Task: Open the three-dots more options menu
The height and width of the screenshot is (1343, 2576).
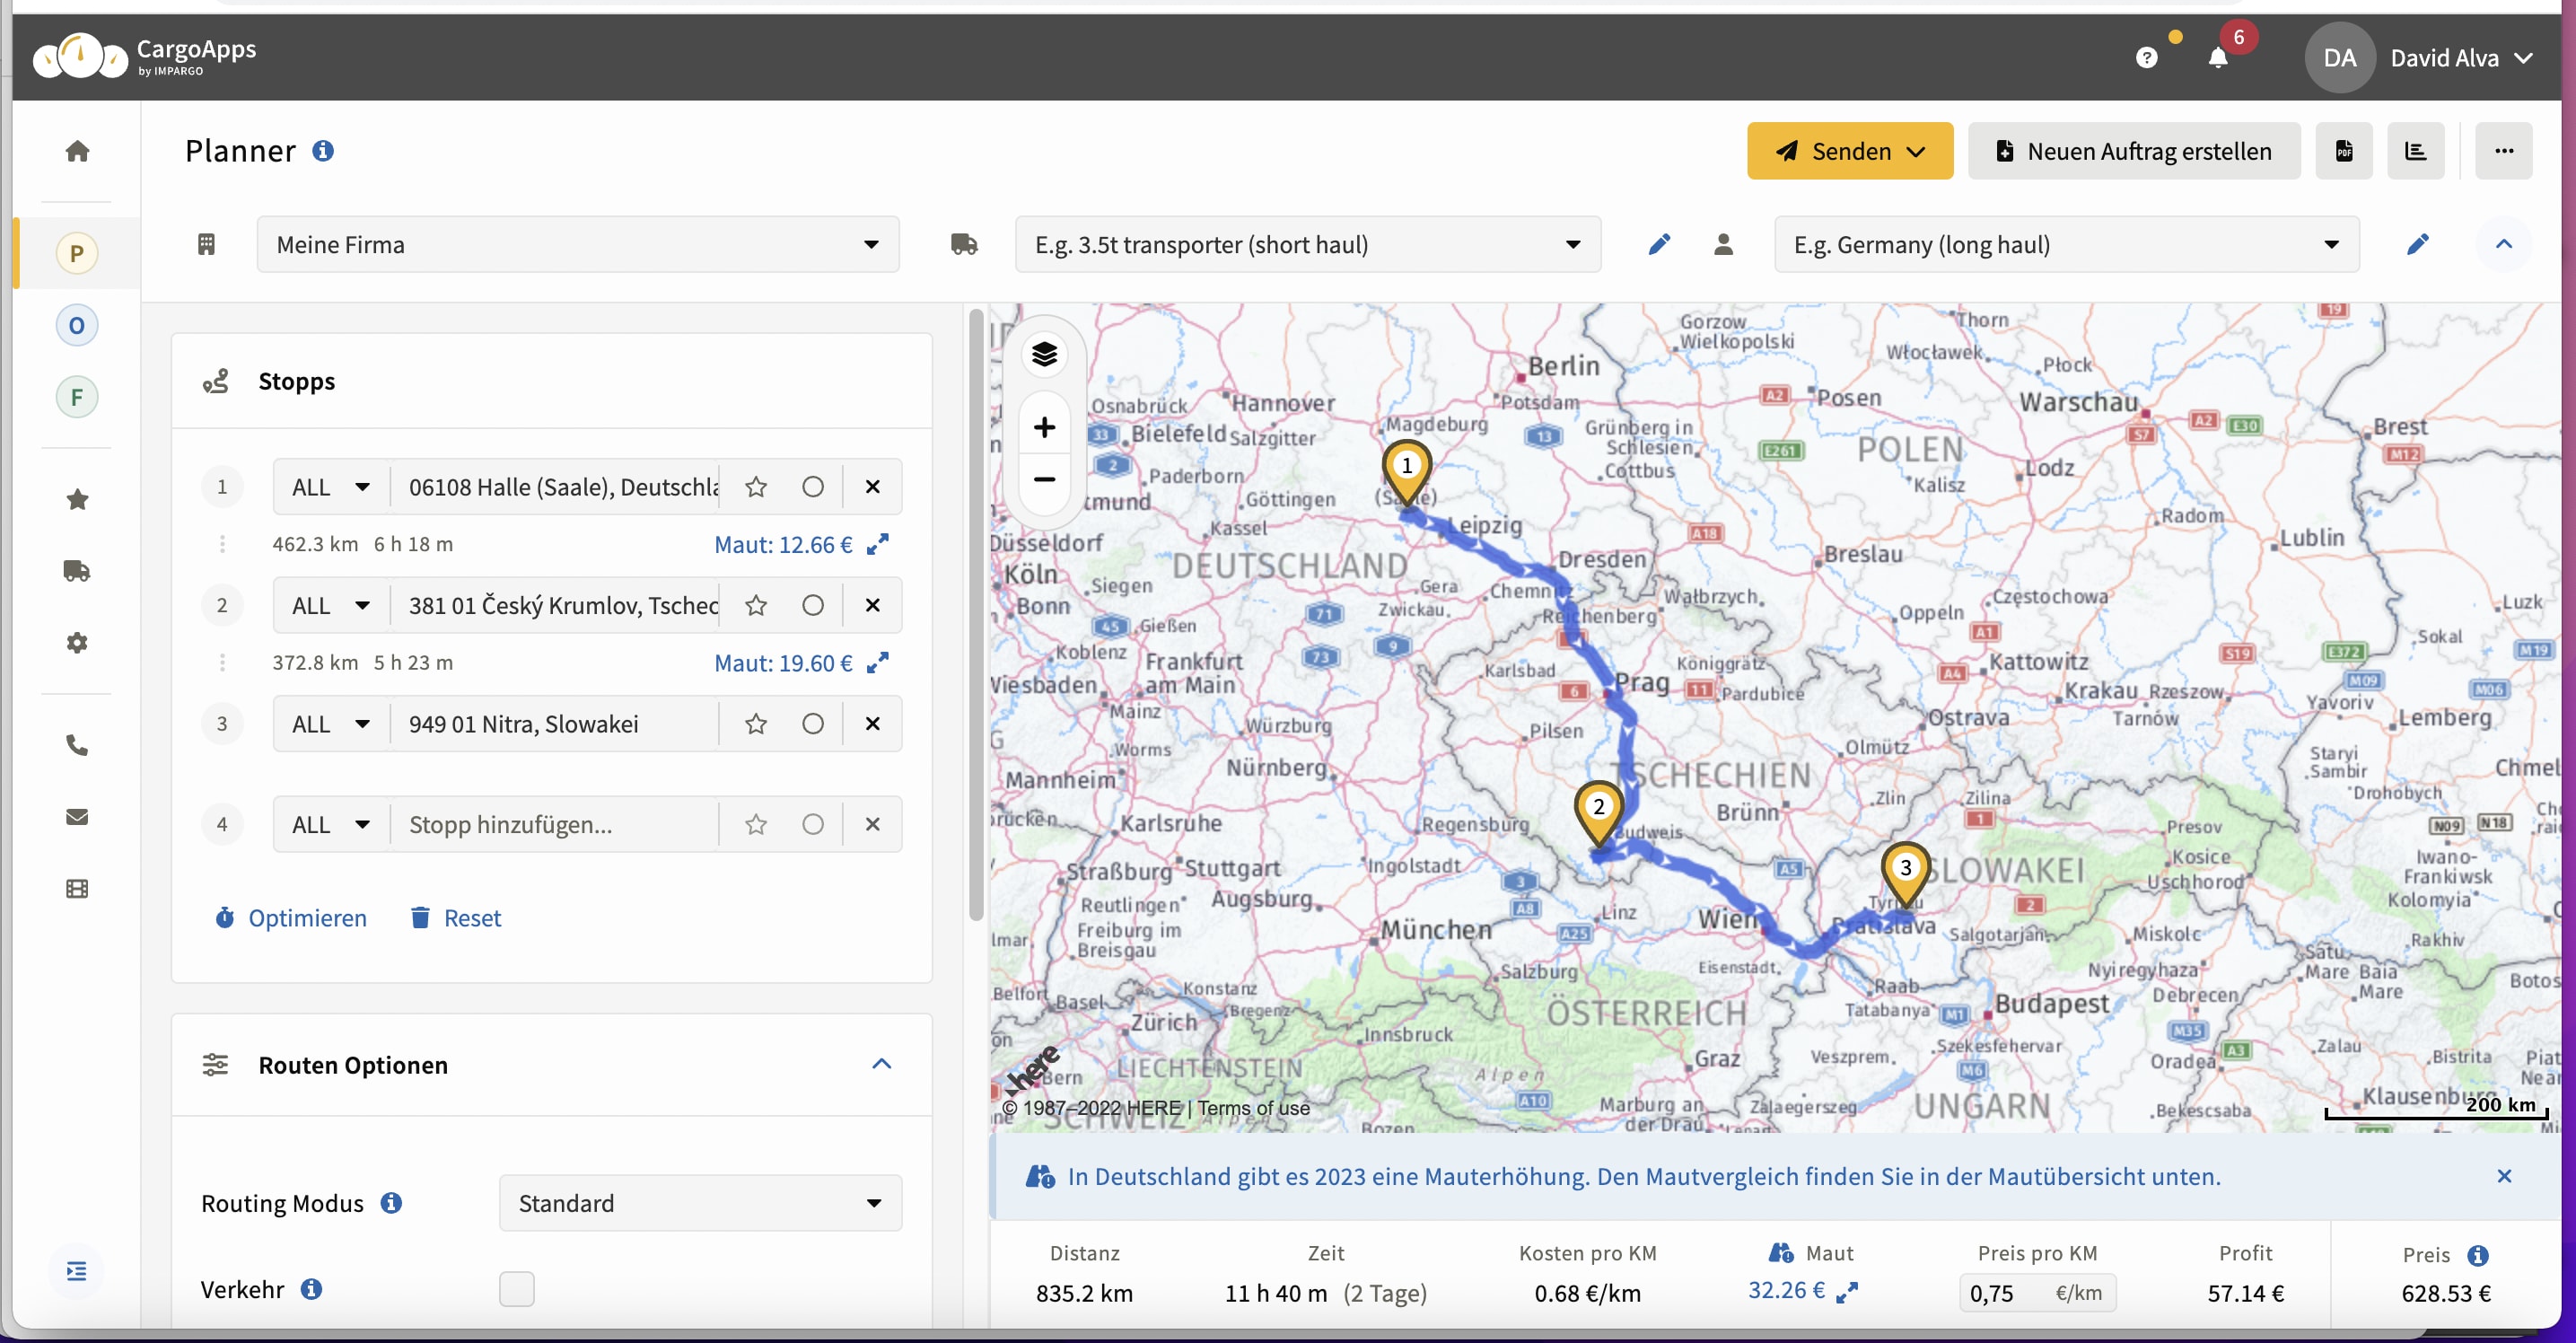Action: [2504, 151]
